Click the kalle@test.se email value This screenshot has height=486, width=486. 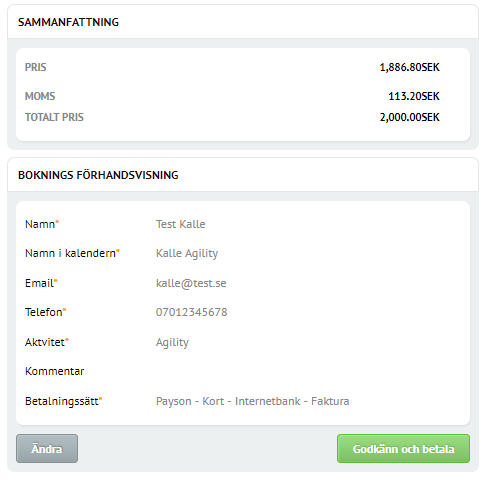coord(191,283)
